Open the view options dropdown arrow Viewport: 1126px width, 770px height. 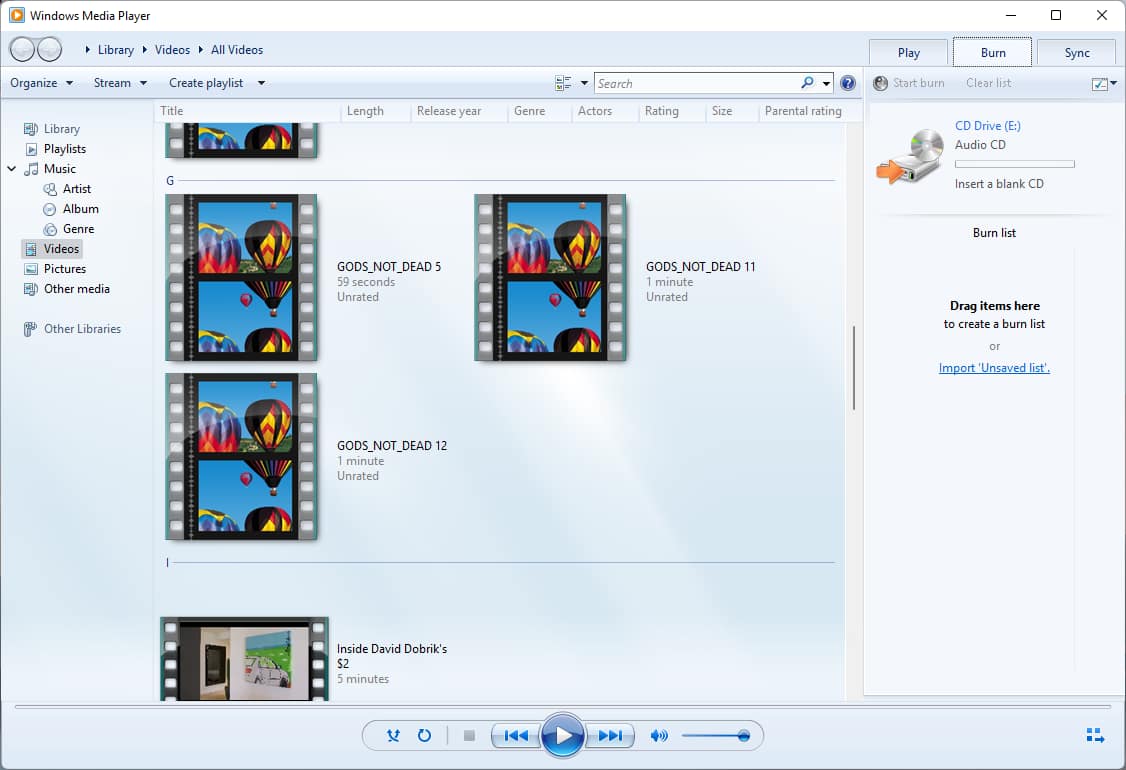point(584,83)
